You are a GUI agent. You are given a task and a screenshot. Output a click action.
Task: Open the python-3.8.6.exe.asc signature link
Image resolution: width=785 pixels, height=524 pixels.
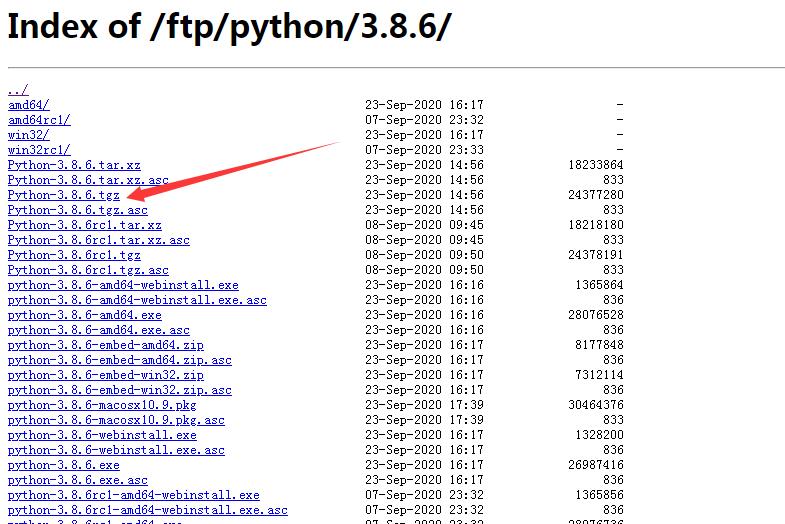[x=78, y=480]
